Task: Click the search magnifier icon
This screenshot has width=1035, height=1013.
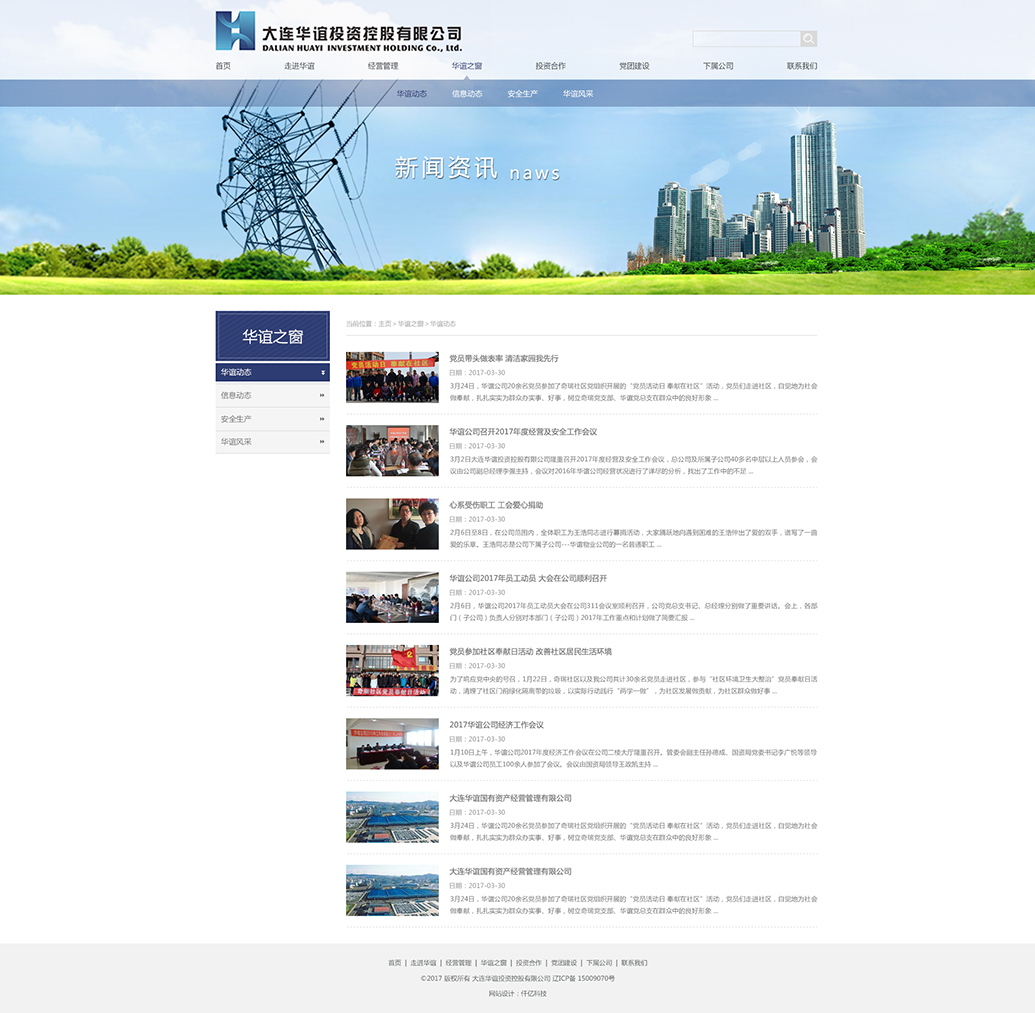Action: [808, 39]
